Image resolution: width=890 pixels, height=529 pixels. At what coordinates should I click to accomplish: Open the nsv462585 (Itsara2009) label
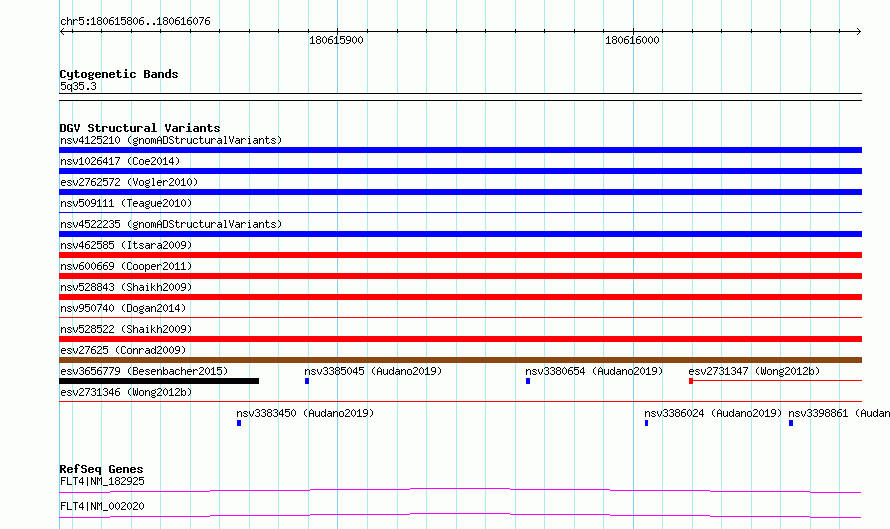pos(126,245)
